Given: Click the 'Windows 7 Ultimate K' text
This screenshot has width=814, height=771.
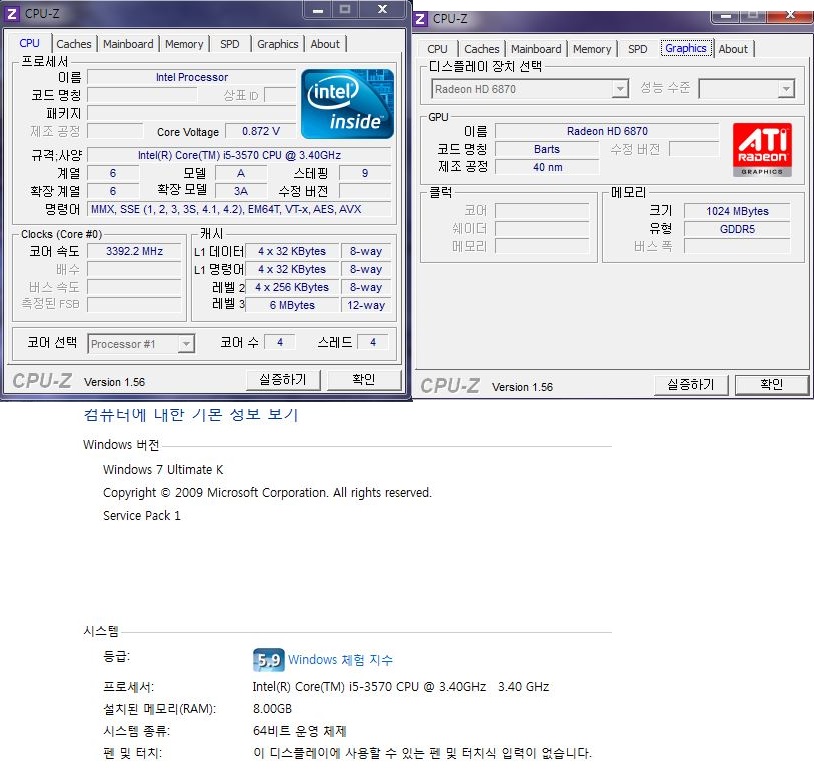Looking at the screenshot, I should pyautogui.click(x=163, y=470).
